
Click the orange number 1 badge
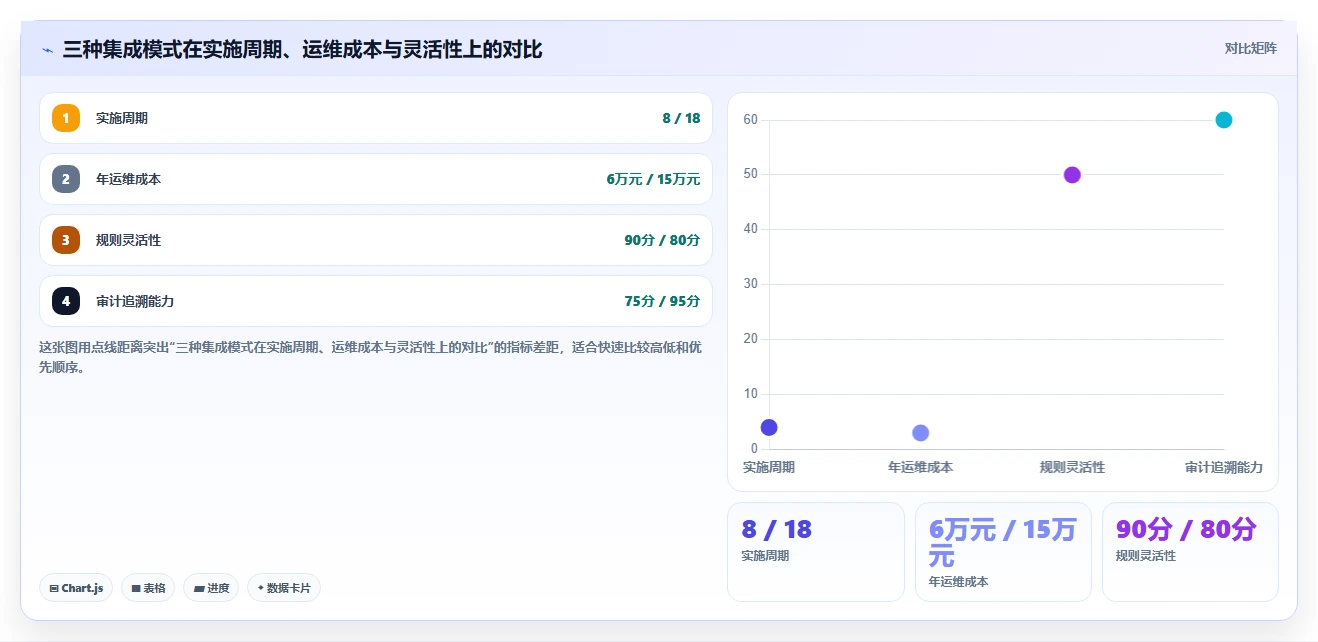66,118
